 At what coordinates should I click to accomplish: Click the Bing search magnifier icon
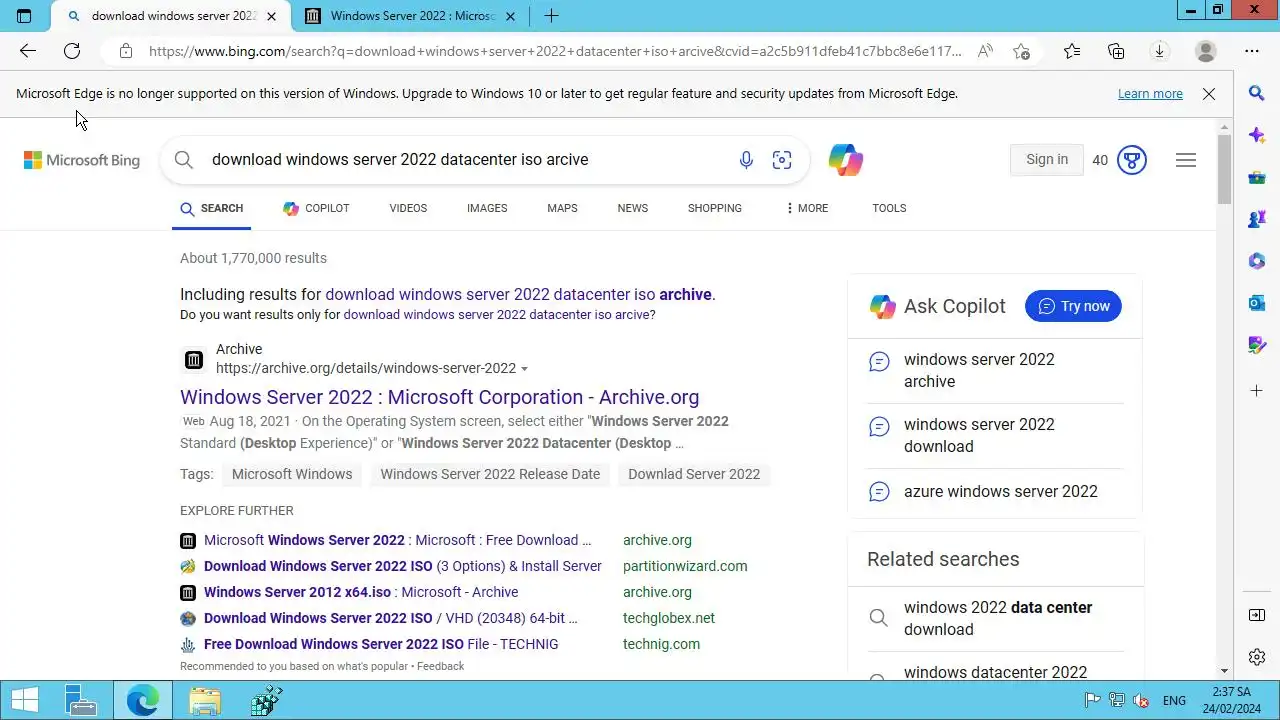(x=183, y=160)
